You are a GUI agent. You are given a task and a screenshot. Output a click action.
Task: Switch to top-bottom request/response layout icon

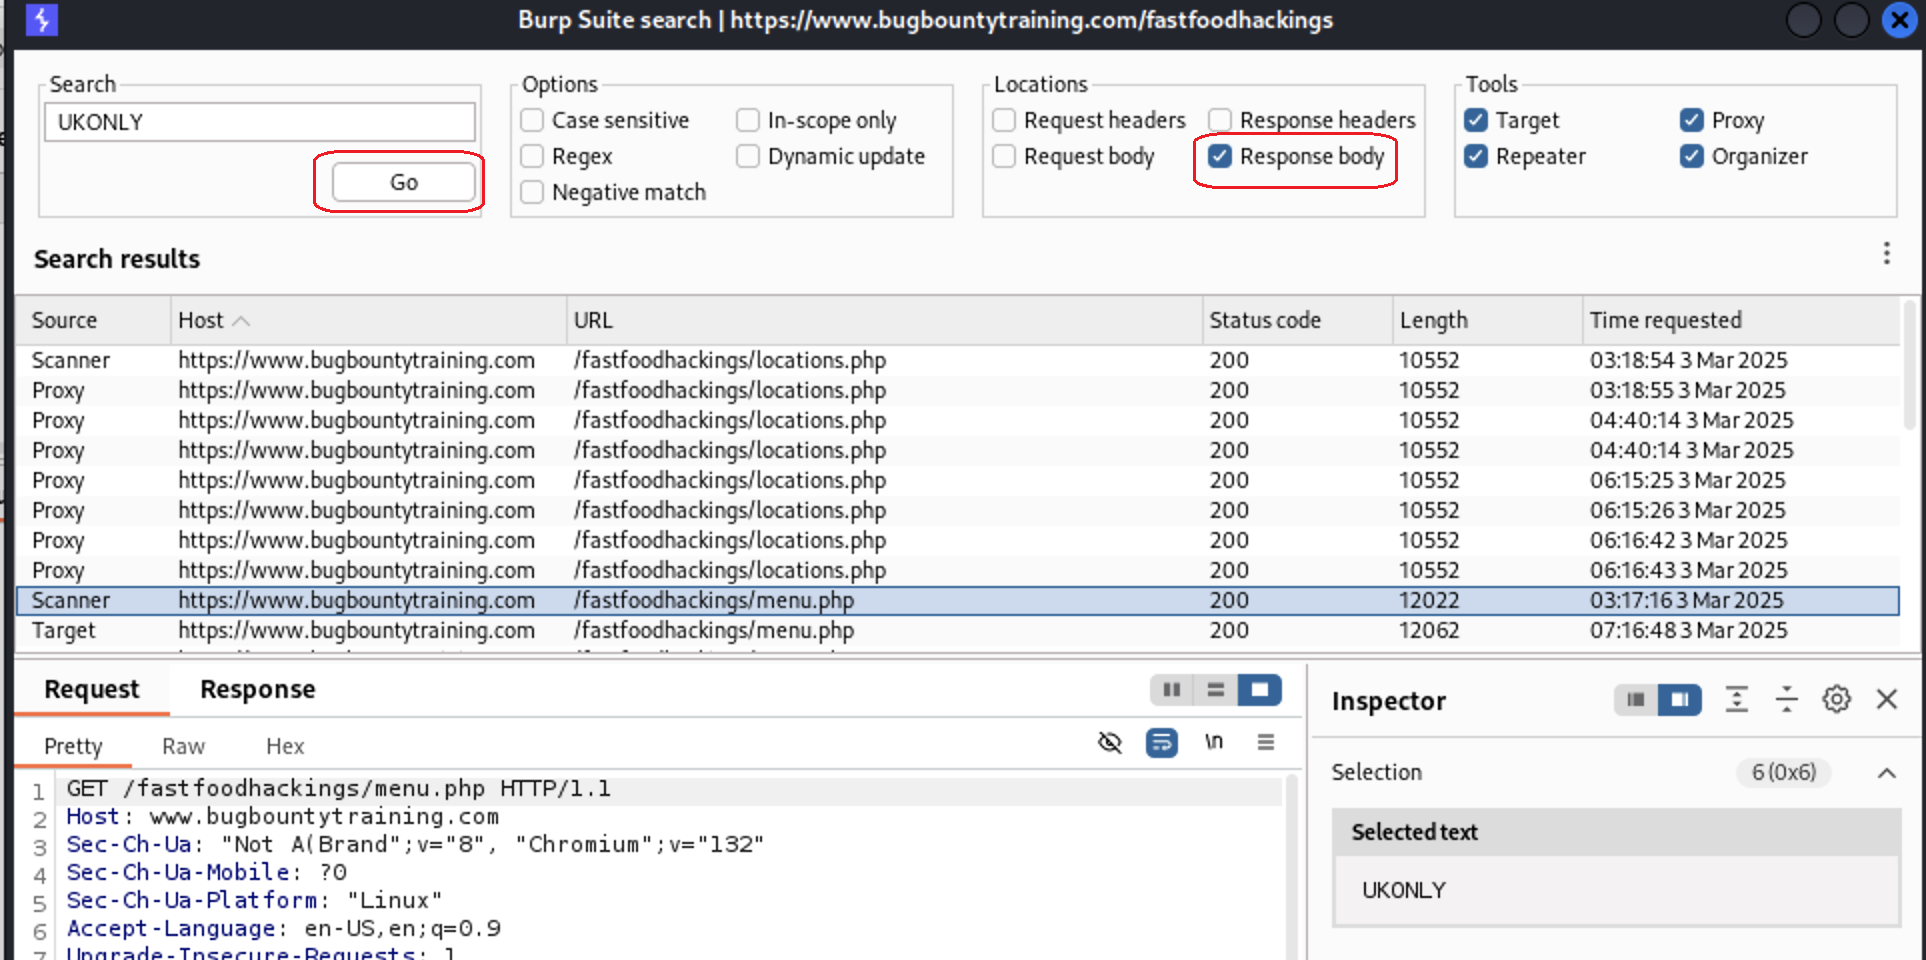[1216, 690]
